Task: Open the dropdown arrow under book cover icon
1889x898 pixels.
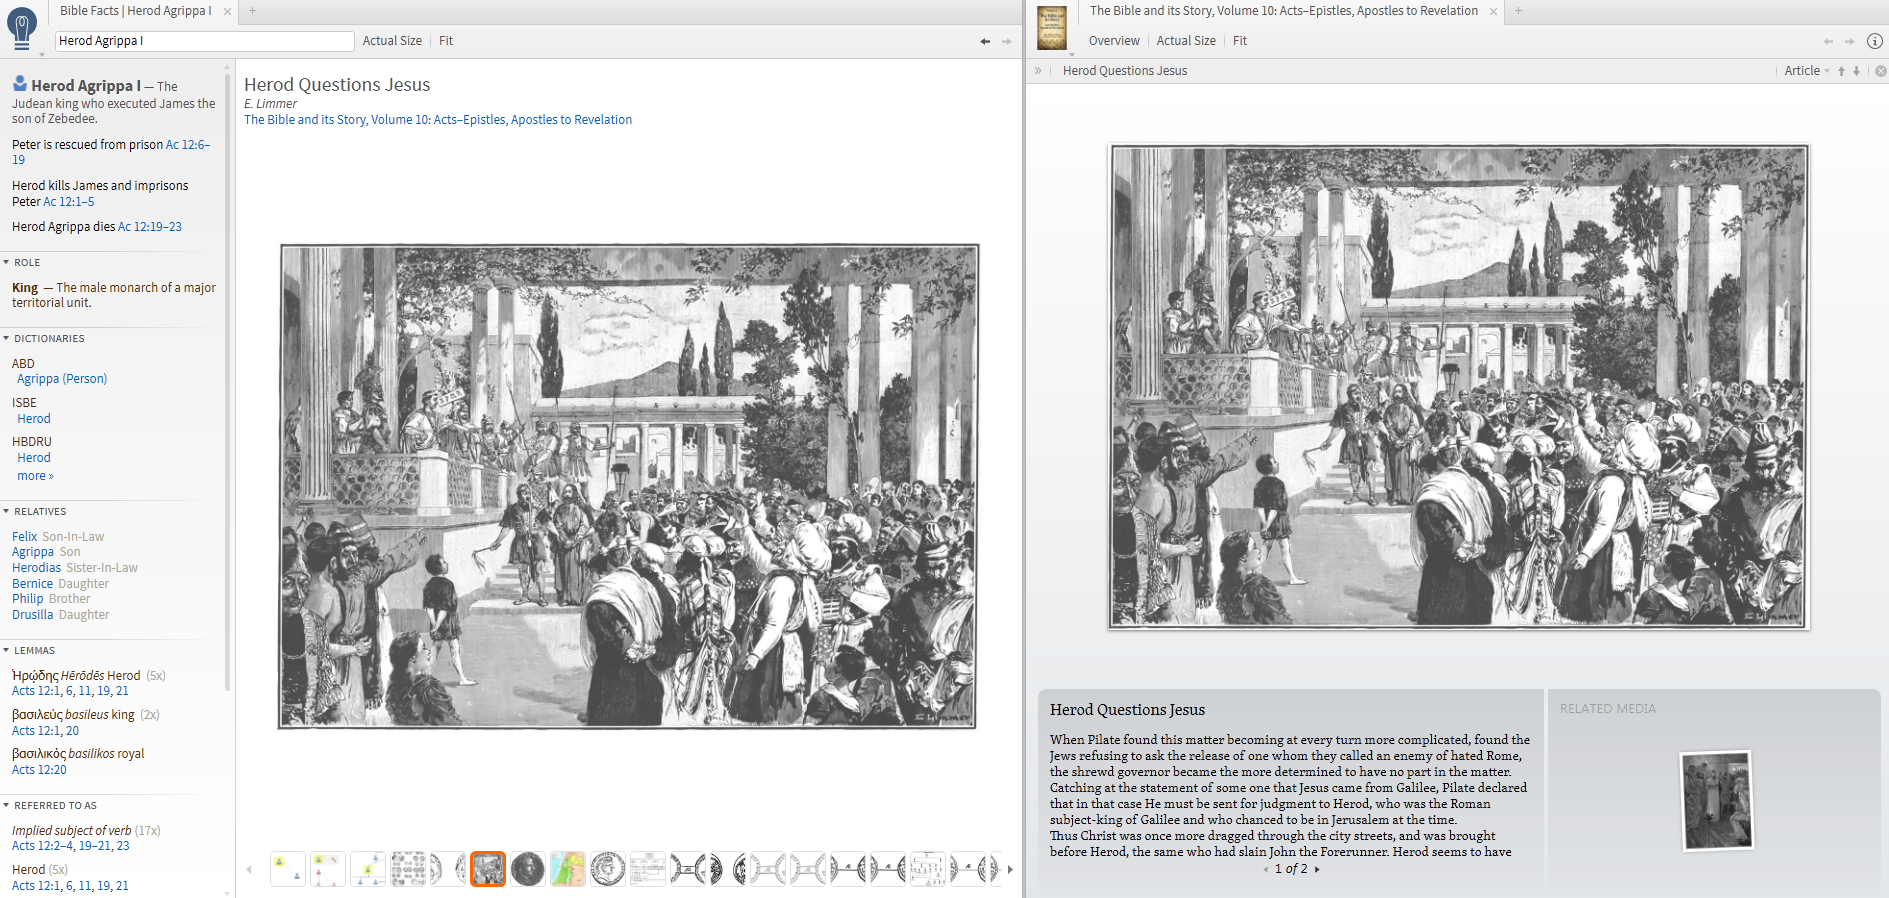Action: (1071, 55)
